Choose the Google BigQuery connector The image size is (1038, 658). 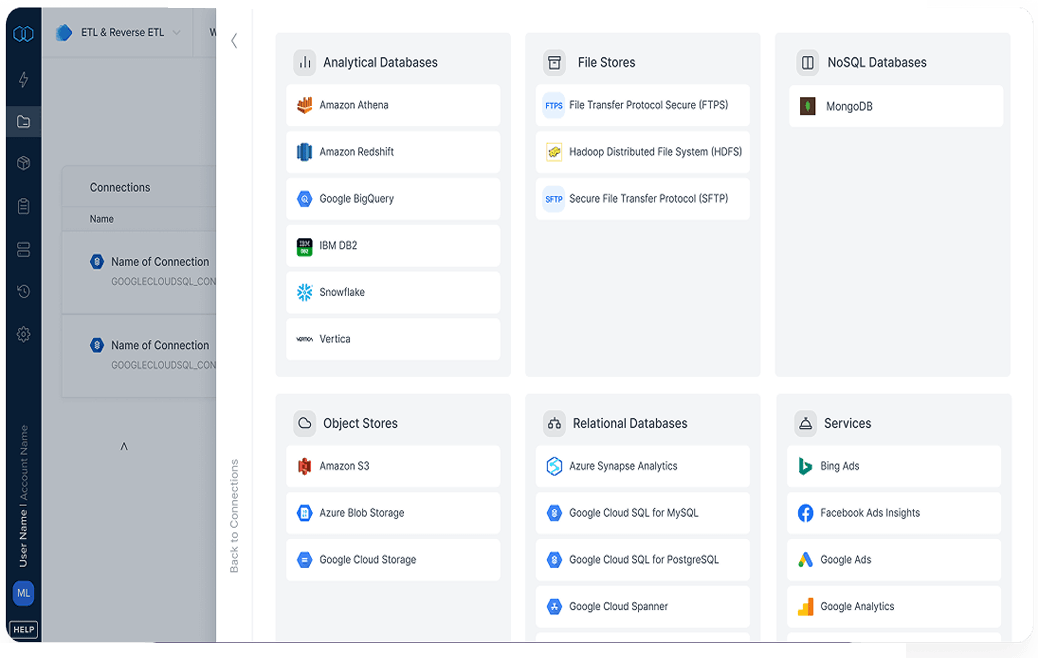point(393,199)
